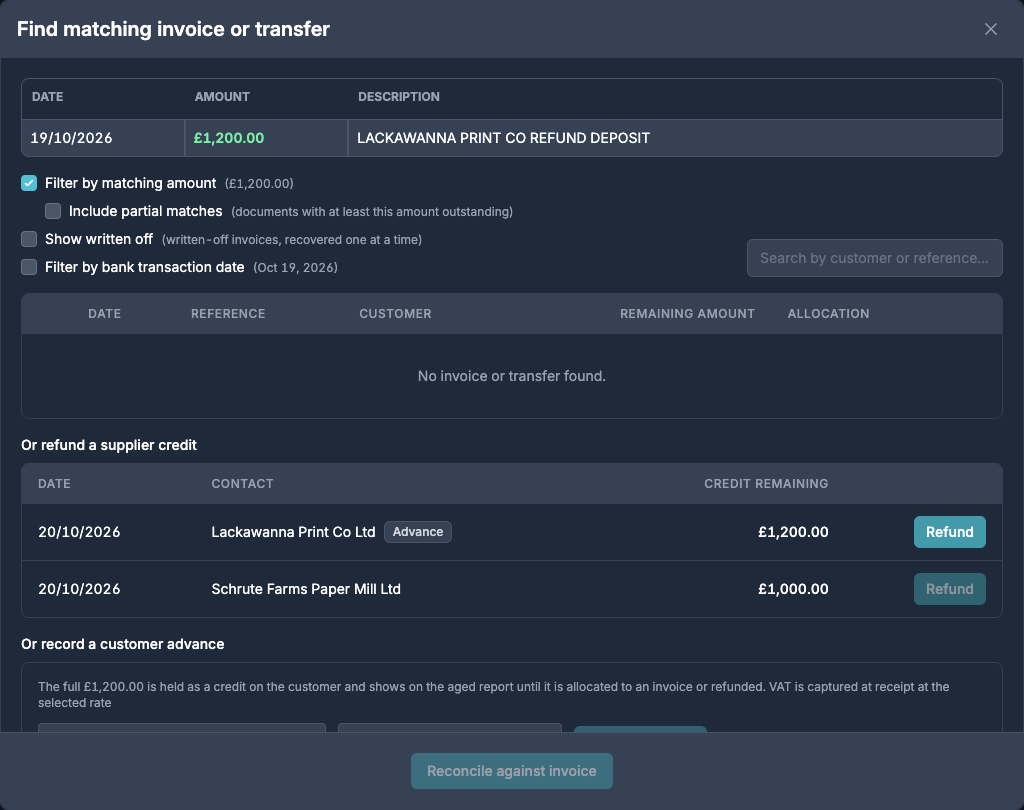
Task: Click the Contact column header
Action: tap(242, 483)
